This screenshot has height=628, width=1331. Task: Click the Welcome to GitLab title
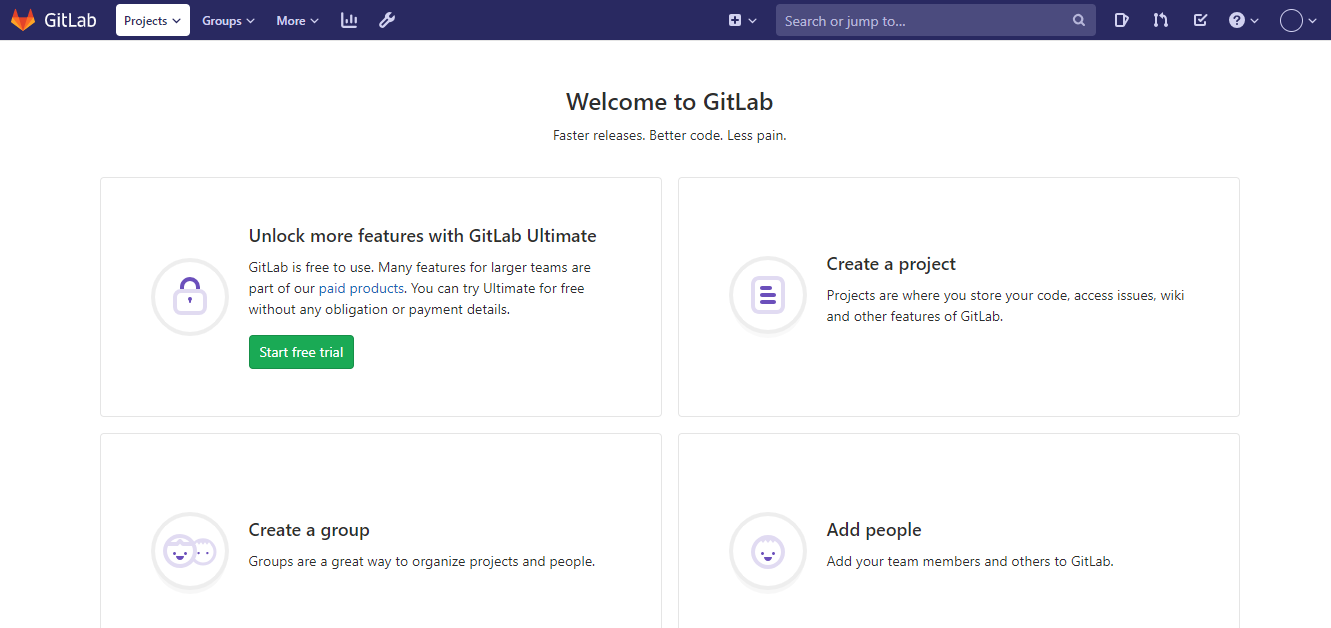(x=669, y=102)
